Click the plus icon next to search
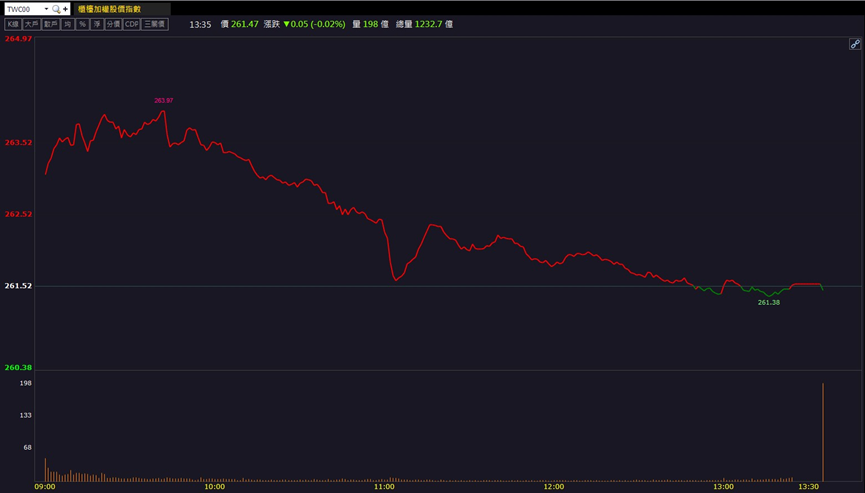This screenshot has height=493, width=865. [66, 9]
